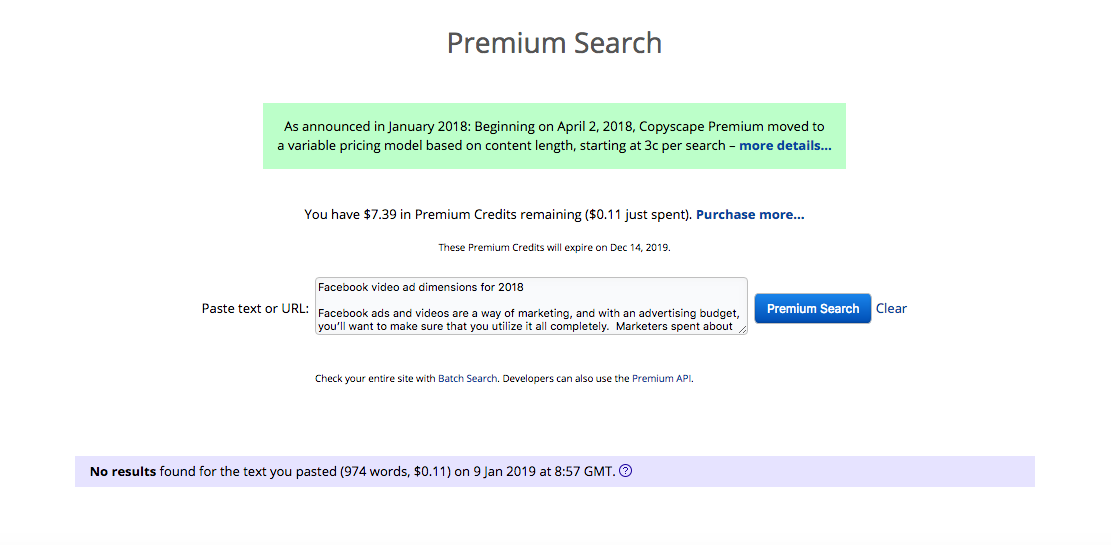Visit the Premium API link
The image size is (1111, 545).
point(661,378)
